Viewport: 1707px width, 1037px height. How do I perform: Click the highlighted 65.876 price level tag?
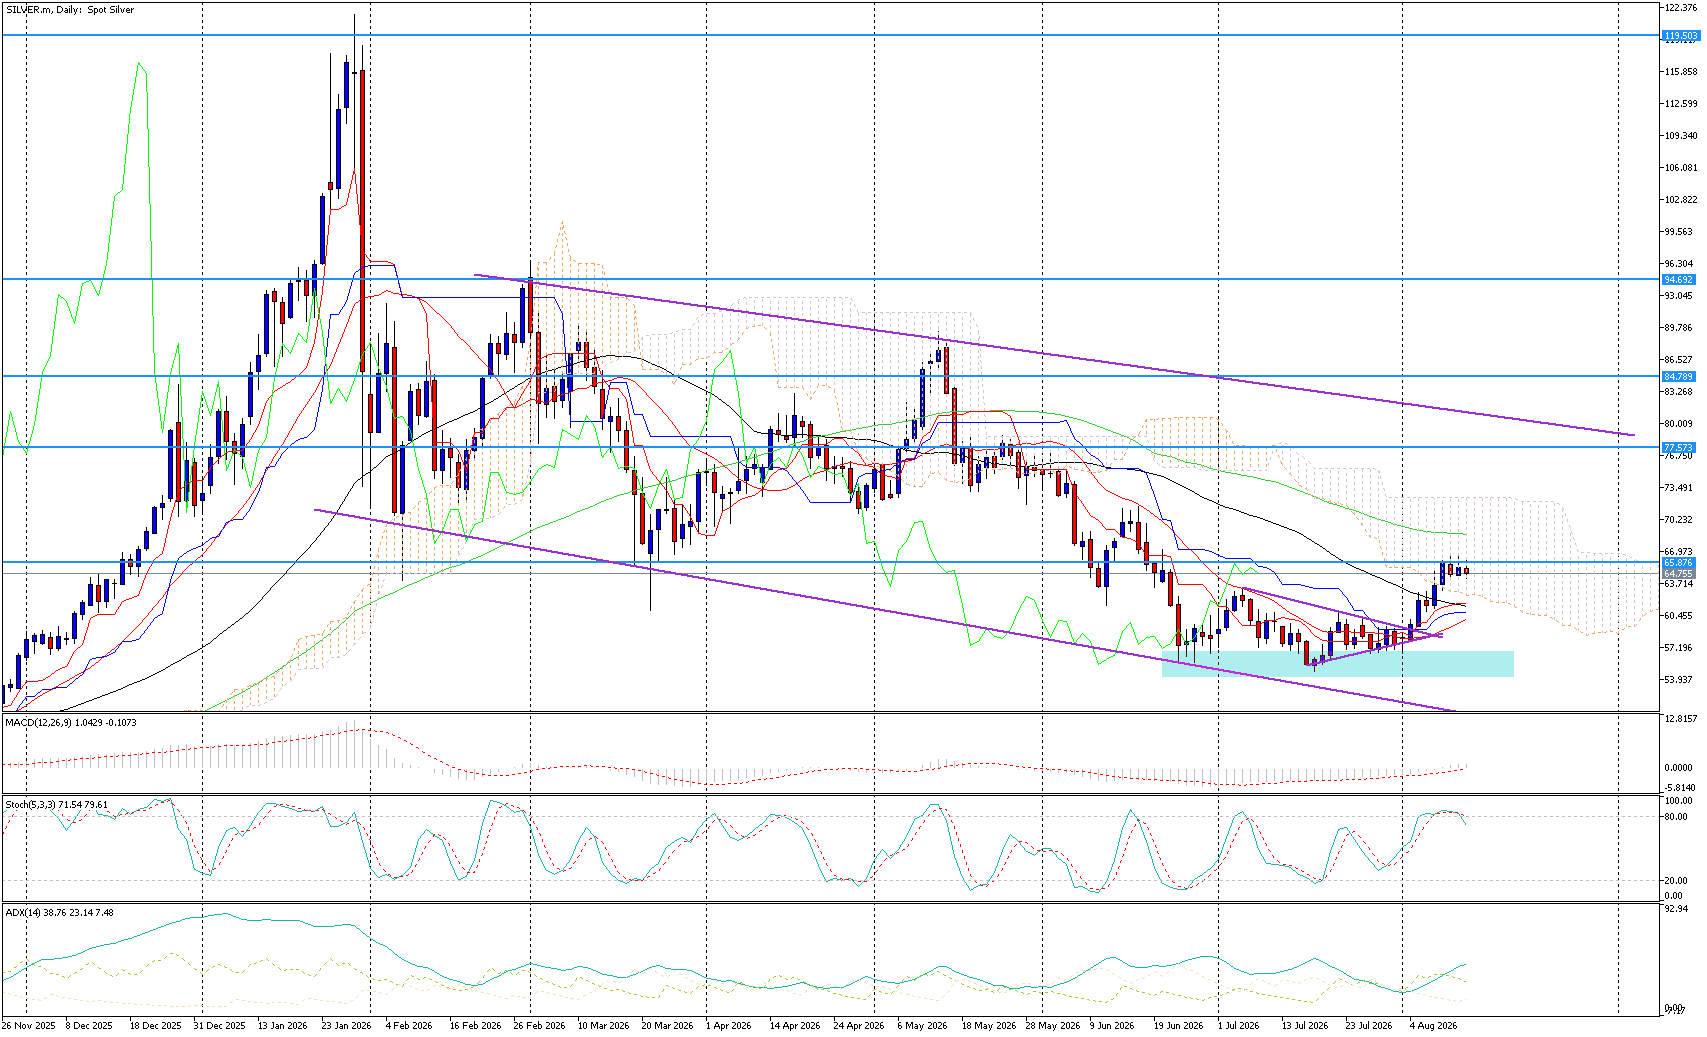(x=1678, y=563)
